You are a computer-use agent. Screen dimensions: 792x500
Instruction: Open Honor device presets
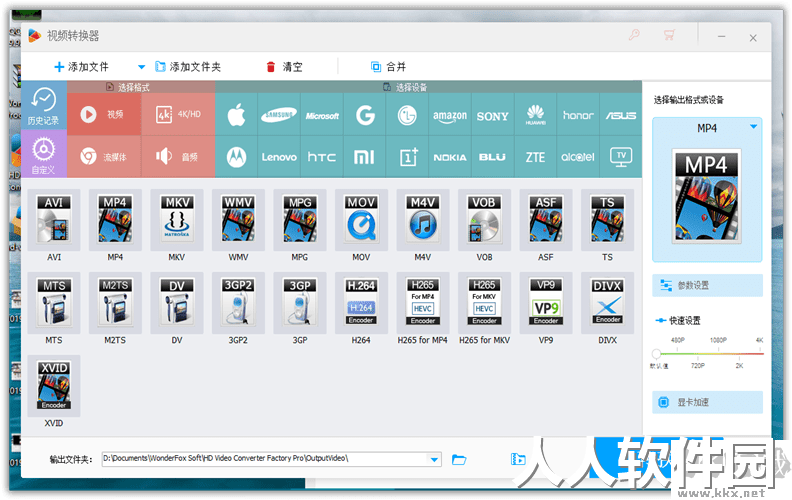(x=578, y=115)
